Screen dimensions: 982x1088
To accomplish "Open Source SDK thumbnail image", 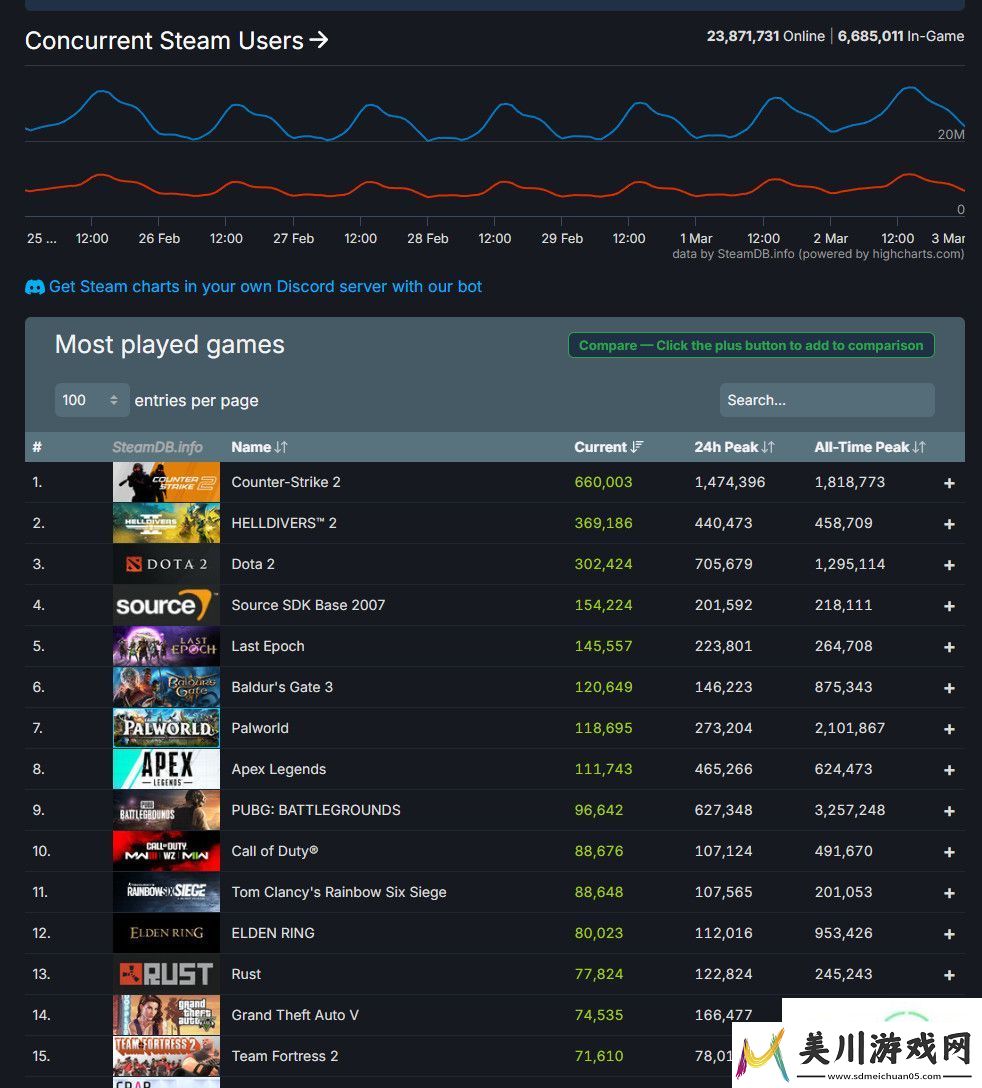I will pos(167,604).
